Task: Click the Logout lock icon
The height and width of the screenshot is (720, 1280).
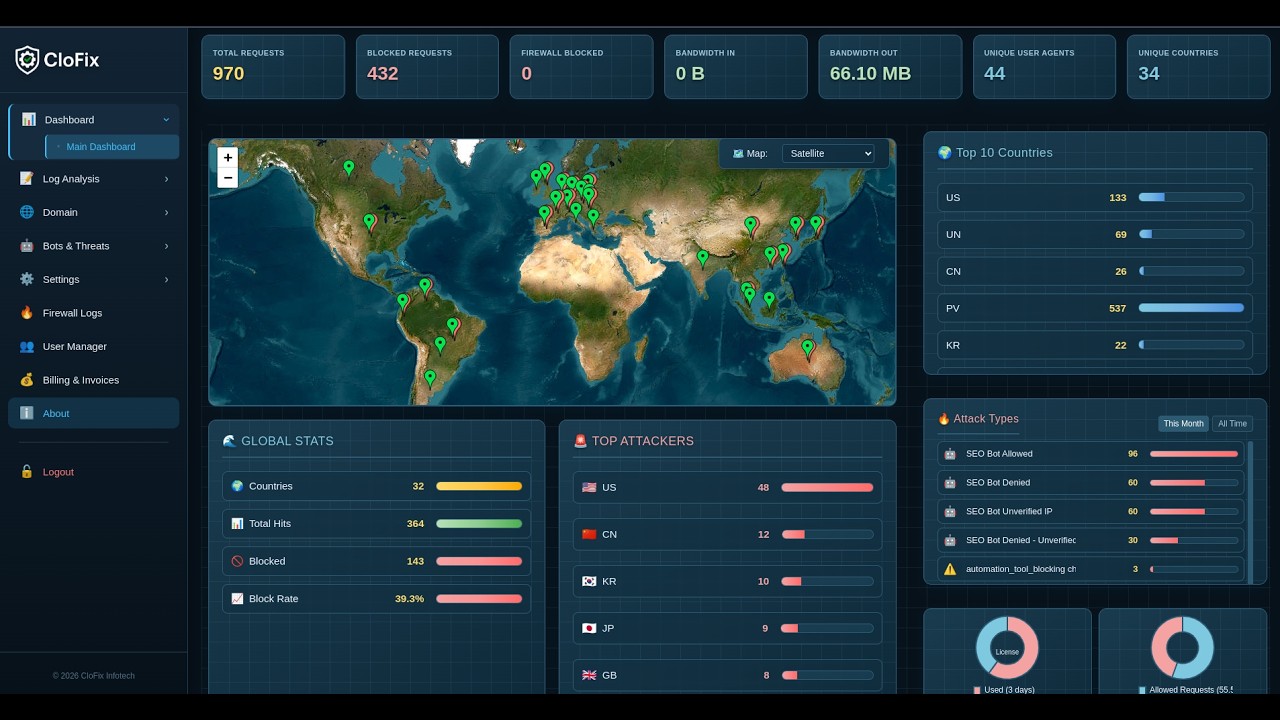Action: [x=26, y=472]
